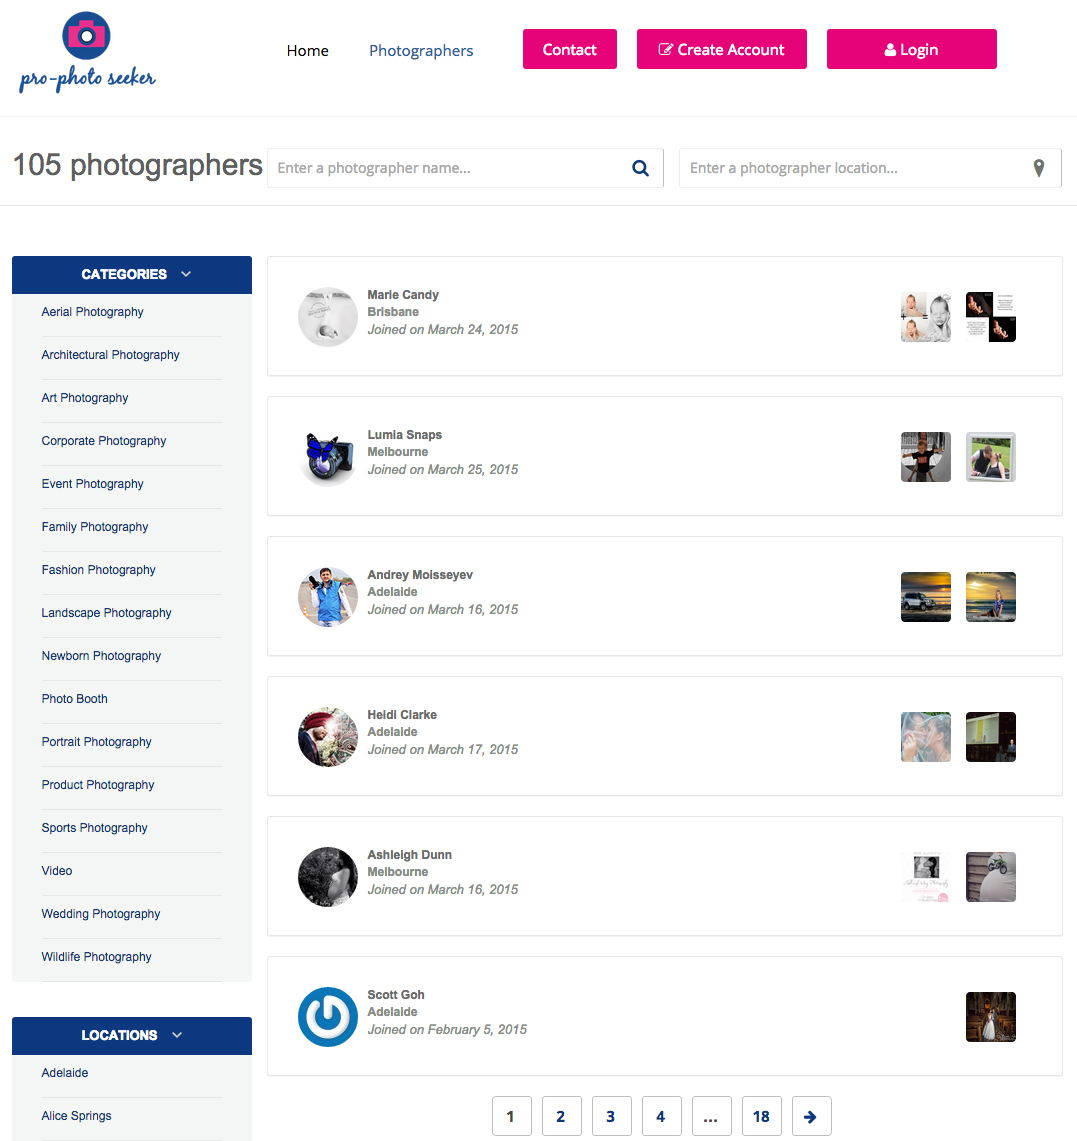Filter by Adelaide location

[x=65, y=1073]
